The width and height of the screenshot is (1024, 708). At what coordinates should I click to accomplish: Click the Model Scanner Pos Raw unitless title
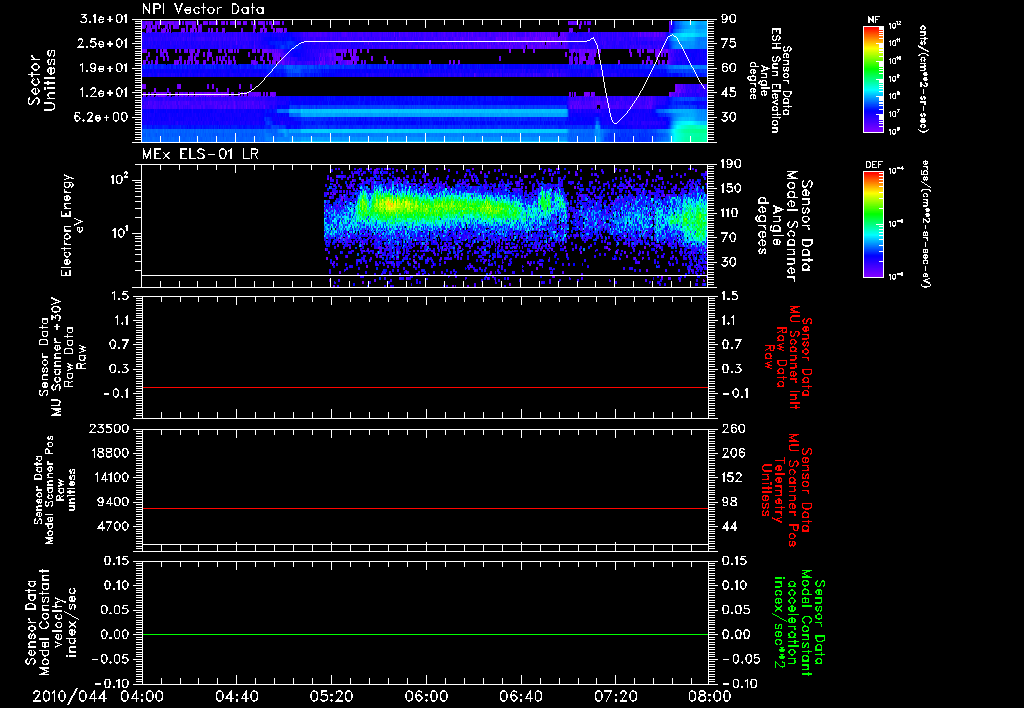coord(55,491)
